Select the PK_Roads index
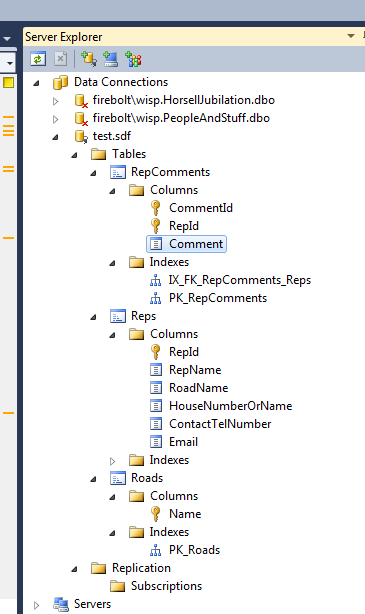This screenshot has width=365, height=614. click(x=194, y=551)
